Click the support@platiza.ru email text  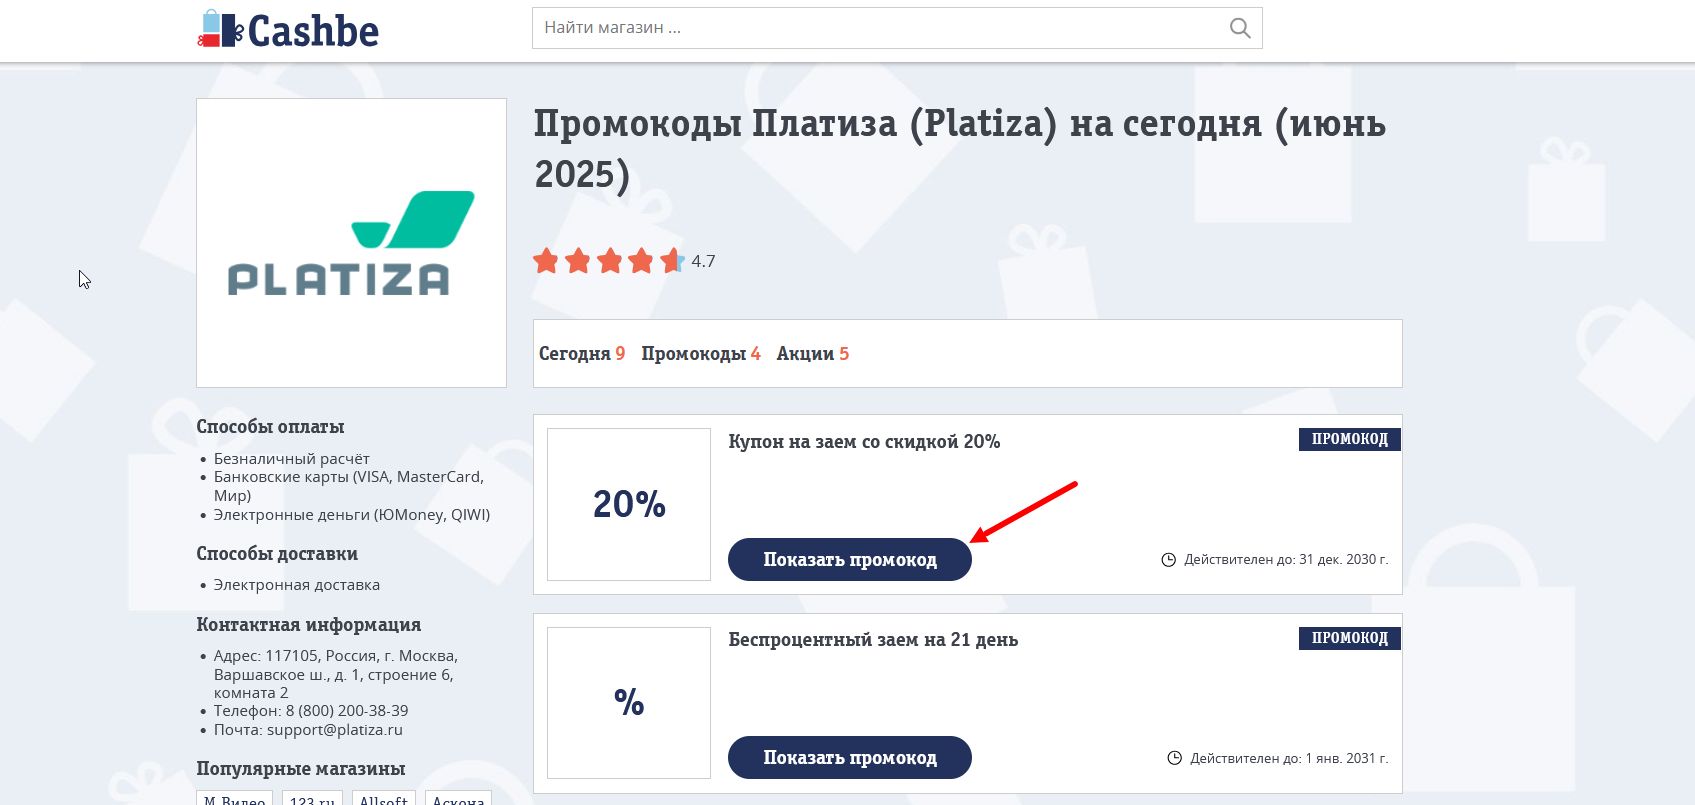coord(334,730)
